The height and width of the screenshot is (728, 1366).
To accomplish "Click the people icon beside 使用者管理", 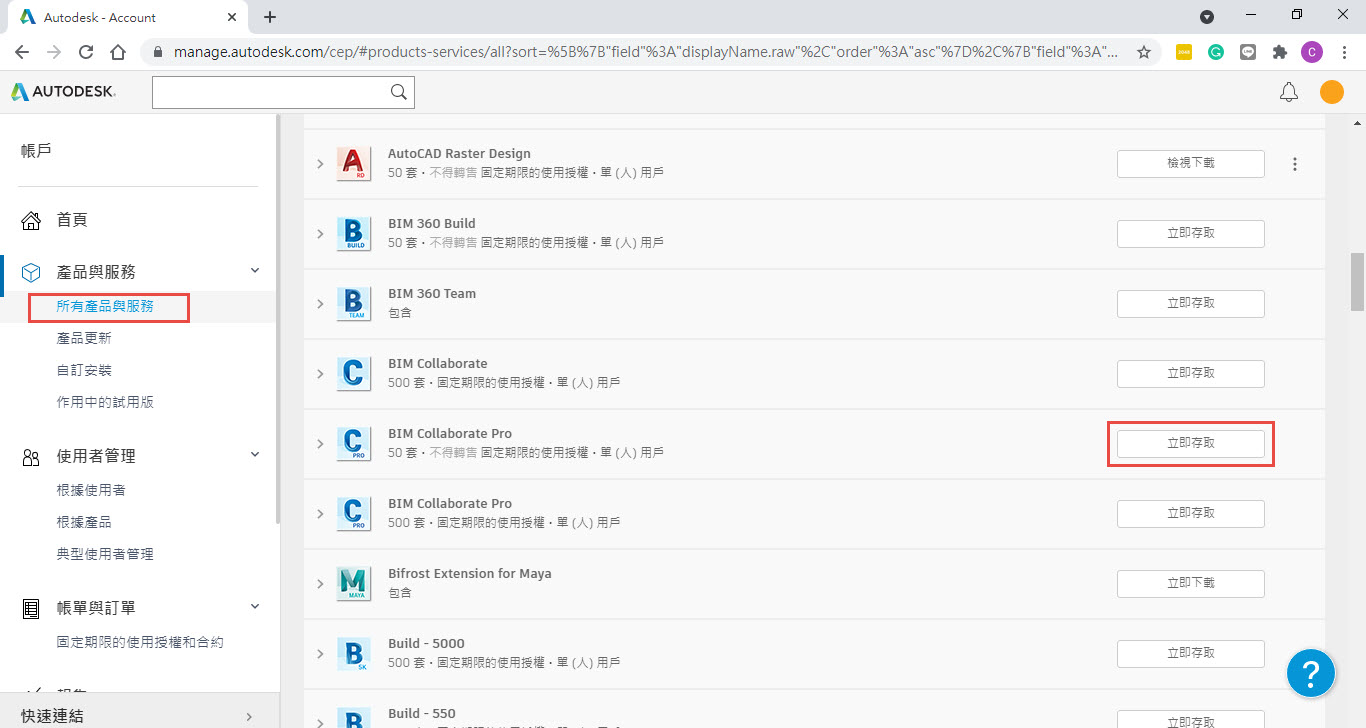I will (x=31, y=457).
